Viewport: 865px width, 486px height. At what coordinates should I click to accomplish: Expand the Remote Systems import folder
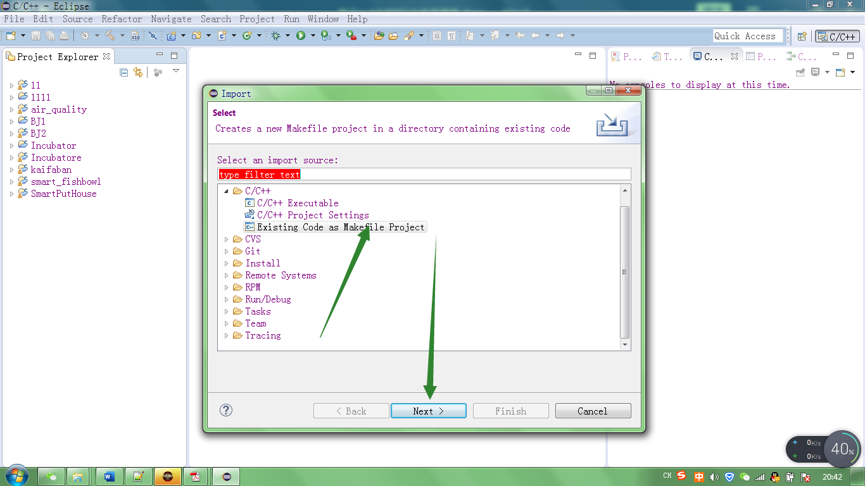[x=226, y=275]
